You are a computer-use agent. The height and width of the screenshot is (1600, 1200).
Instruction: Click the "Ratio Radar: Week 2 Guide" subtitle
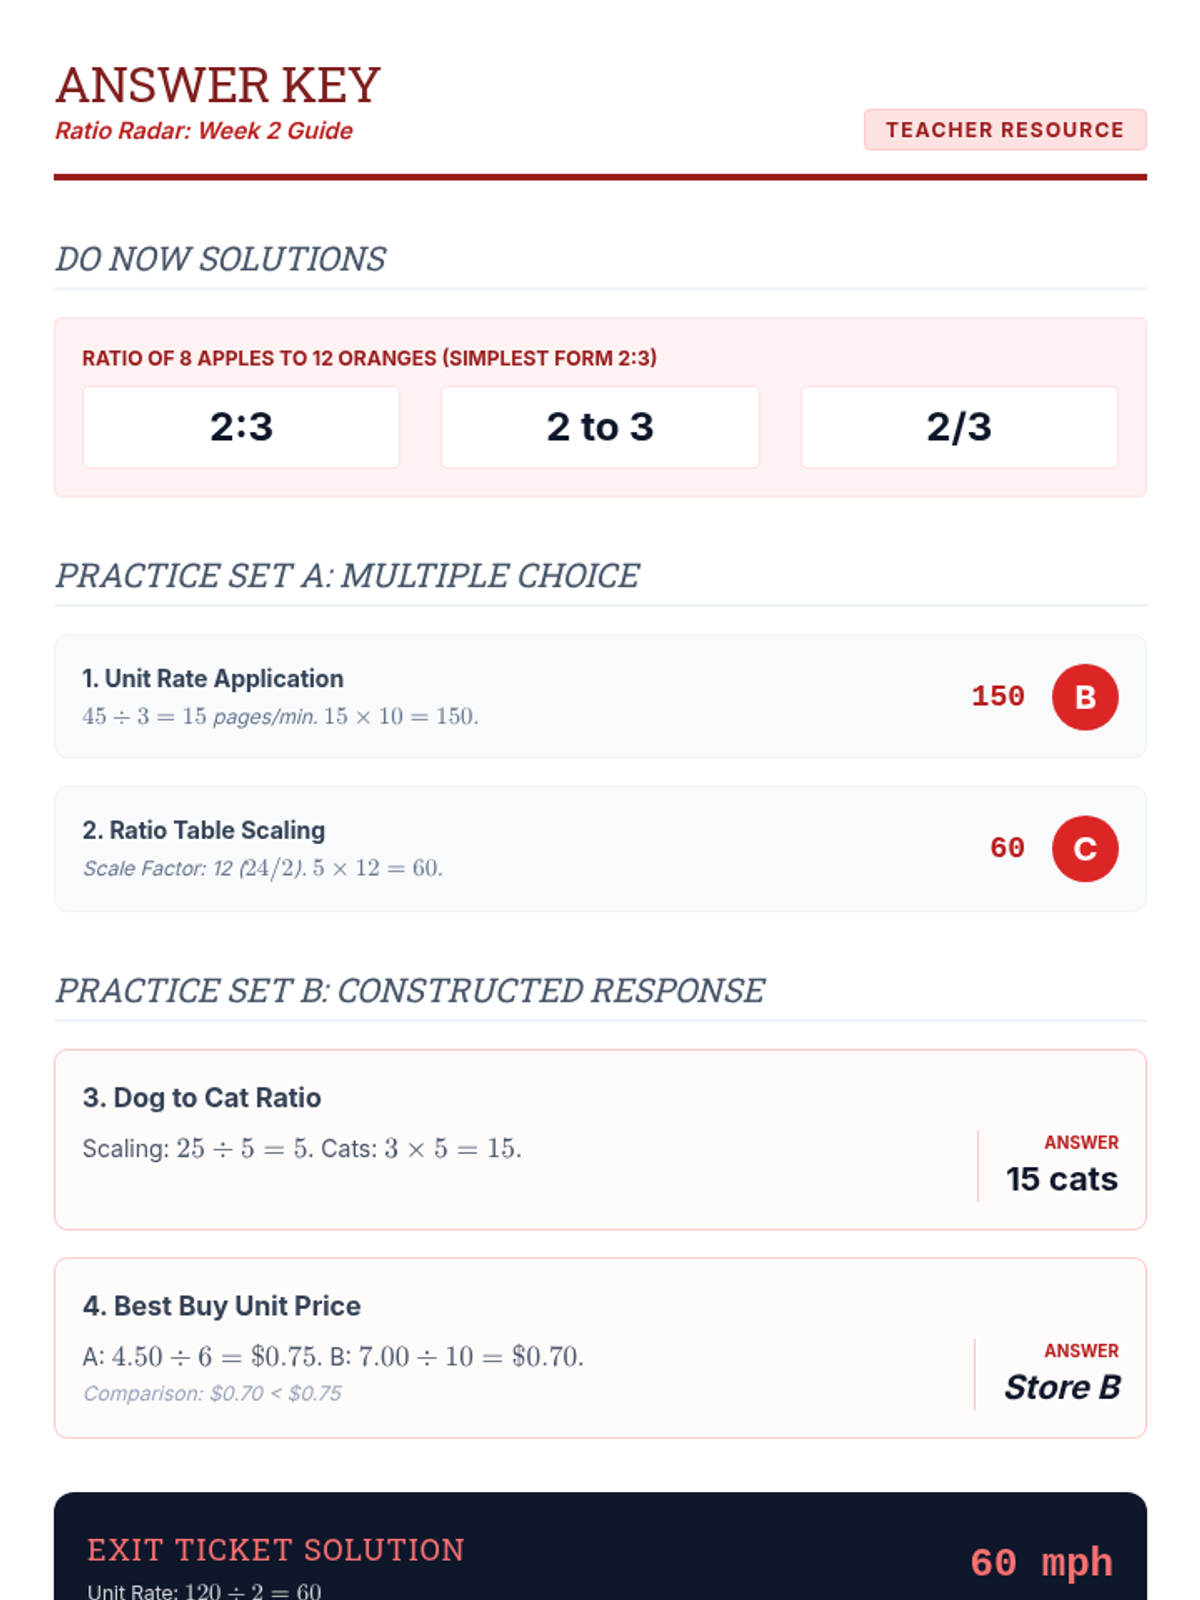(204, 131)
